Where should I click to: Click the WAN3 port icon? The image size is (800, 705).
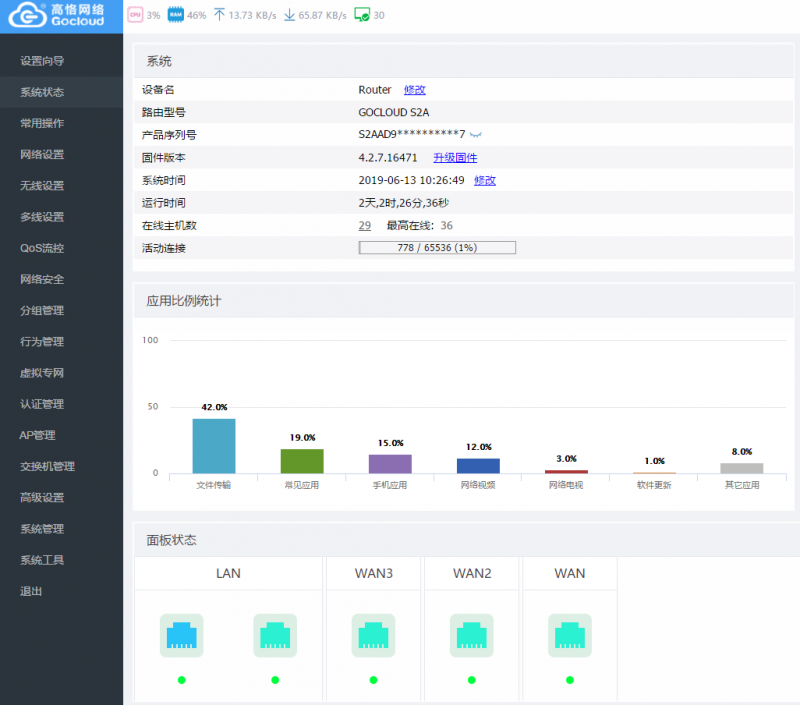[373, 635]
